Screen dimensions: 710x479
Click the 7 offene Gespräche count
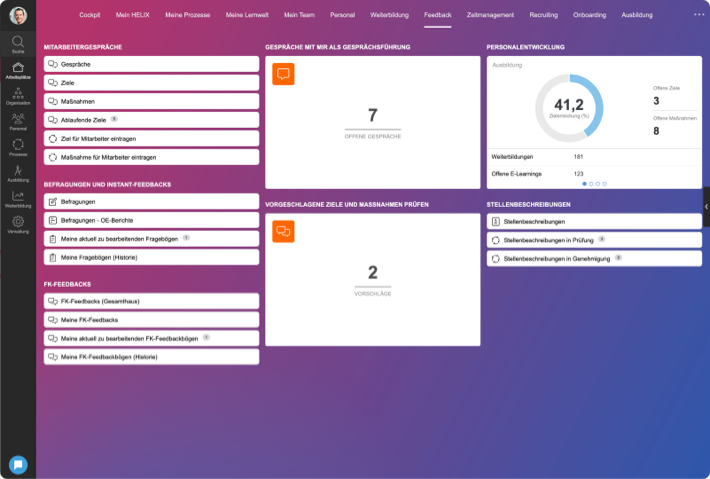[x=373, y=115]
